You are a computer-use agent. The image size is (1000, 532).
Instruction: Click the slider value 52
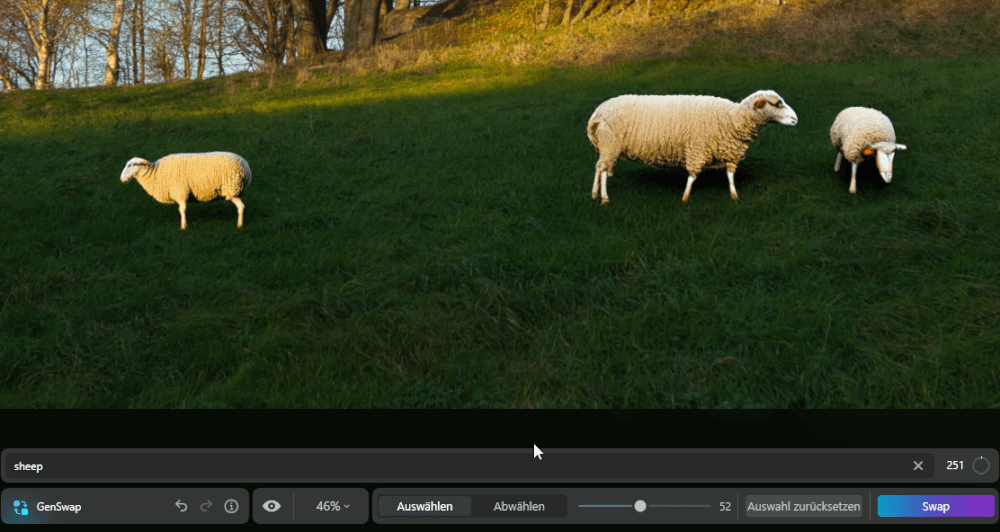[x=725, y=506]
